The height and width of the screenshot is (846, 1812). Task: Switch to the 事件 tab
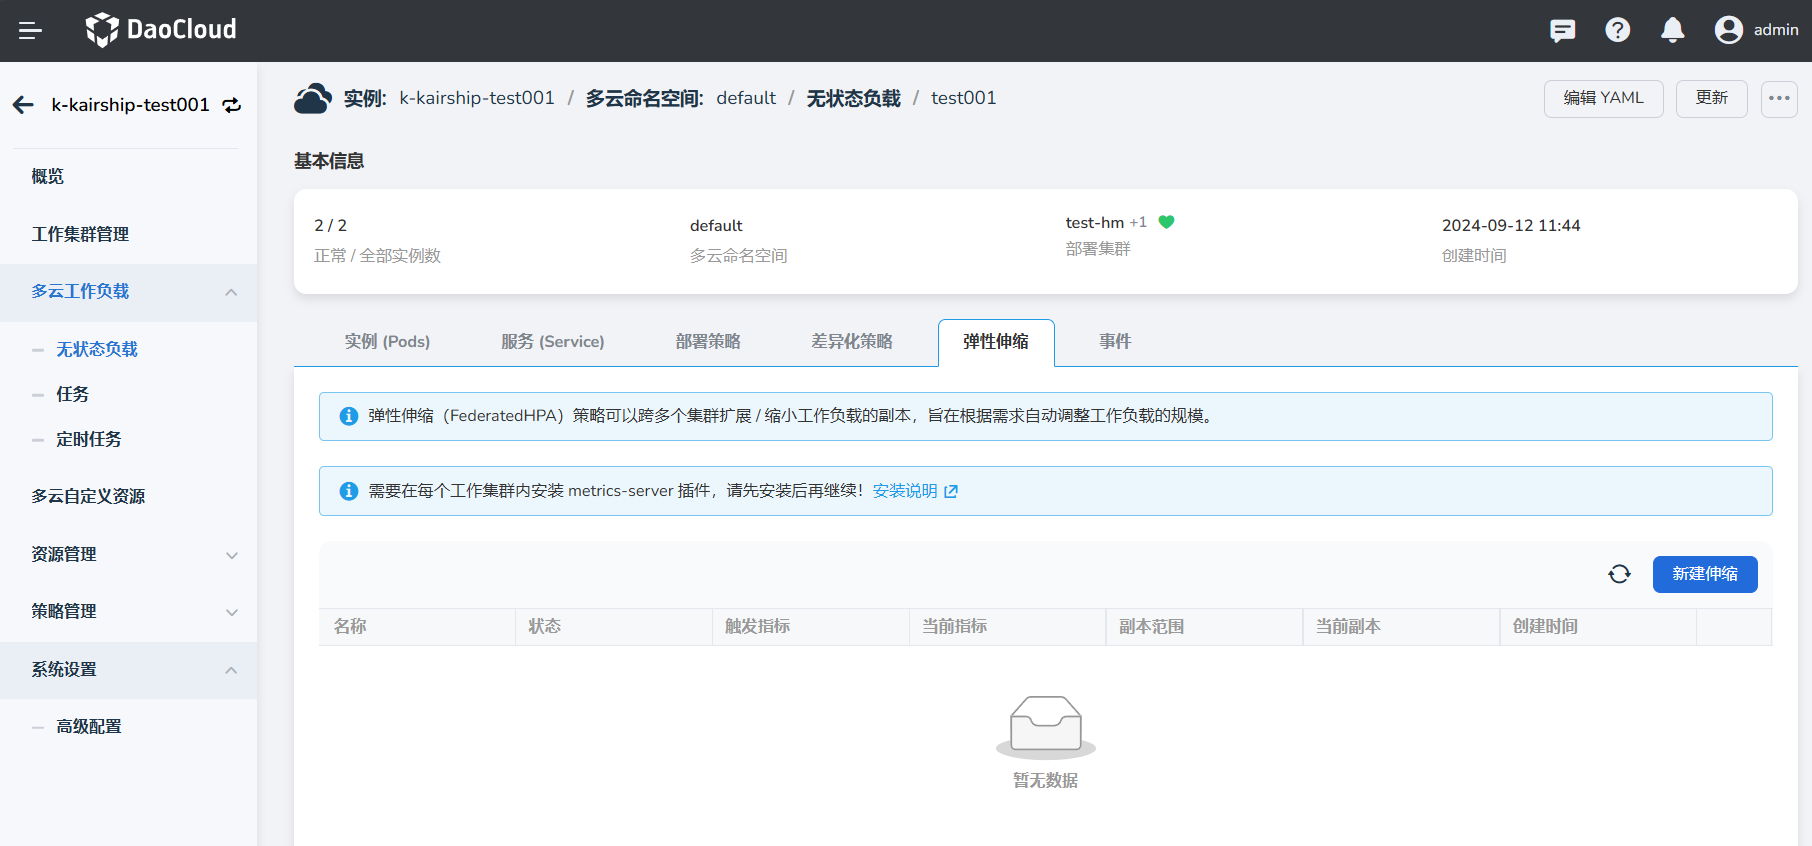(x=1115, y=342)
